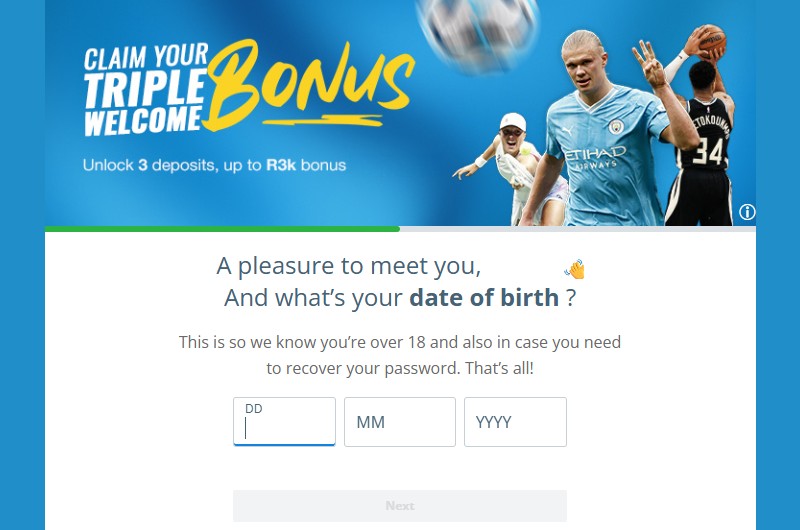Screen dimensions: 800x530
Task: Select the MM month input field
Action: [399, 422]
